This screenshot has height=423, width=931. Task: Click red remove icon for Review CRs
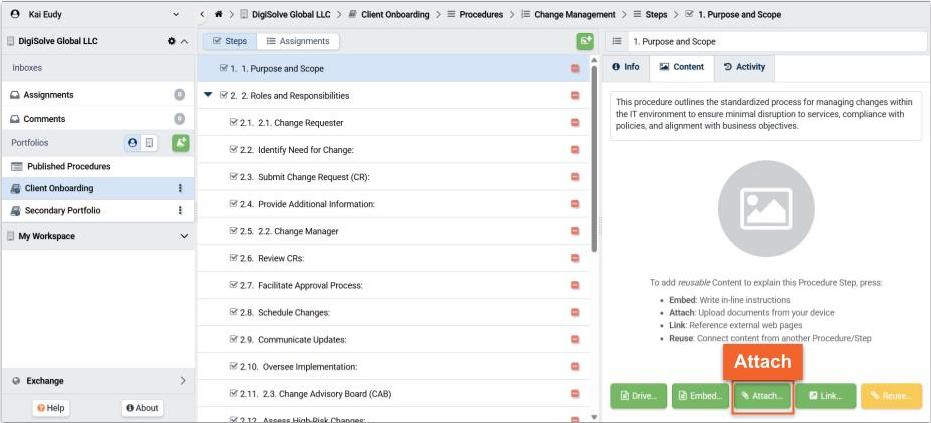[575, 259]
